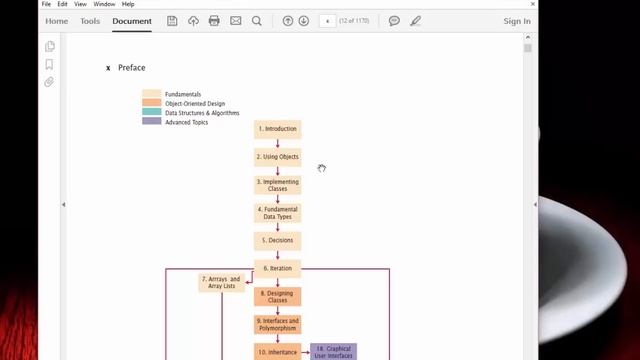The height and width of the screenshot is (360, 640).
Task: Open the File menu
Action: coord(46,4)
